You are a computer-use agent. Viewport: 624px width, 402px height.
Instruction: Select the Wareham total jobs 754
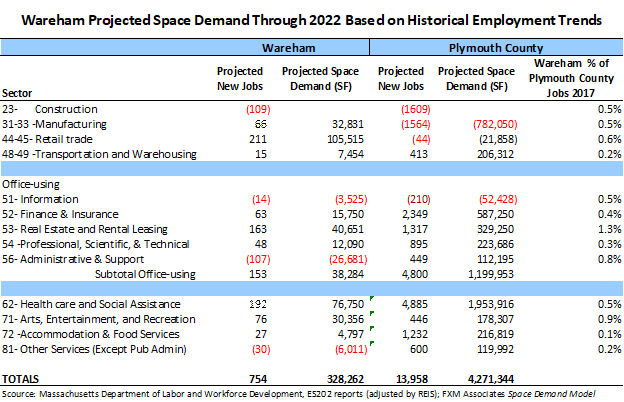(258, 379)
